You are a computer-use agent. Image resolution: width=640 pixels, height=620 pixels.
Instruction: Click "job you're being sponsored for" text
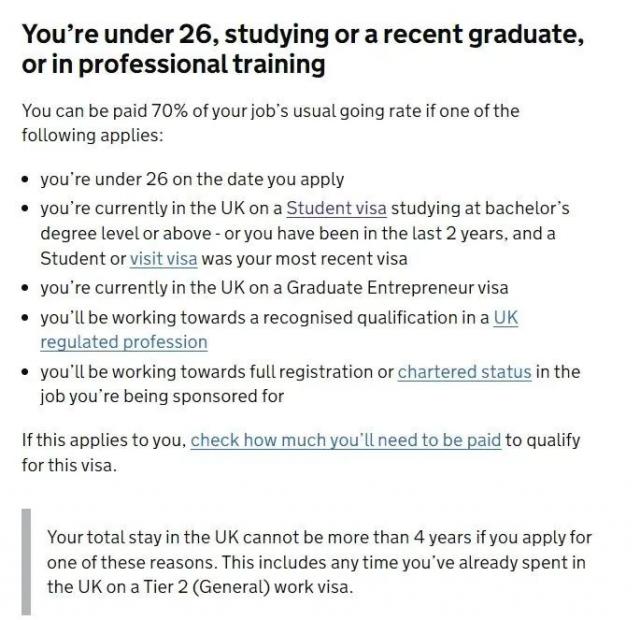pyautogui.click(x=162, y=396)
